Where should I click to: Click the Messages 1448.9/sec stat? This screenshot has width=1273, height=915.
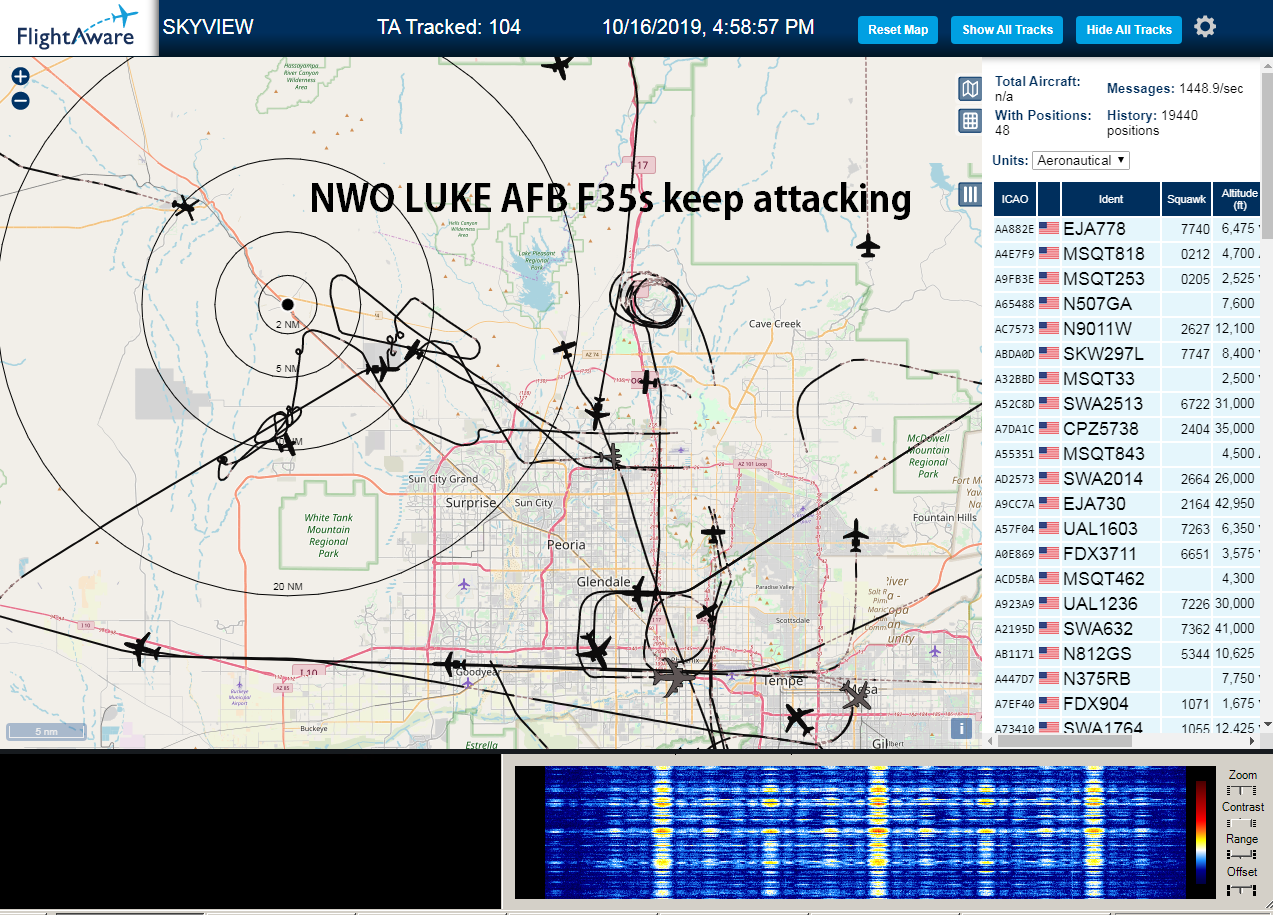1175,89
